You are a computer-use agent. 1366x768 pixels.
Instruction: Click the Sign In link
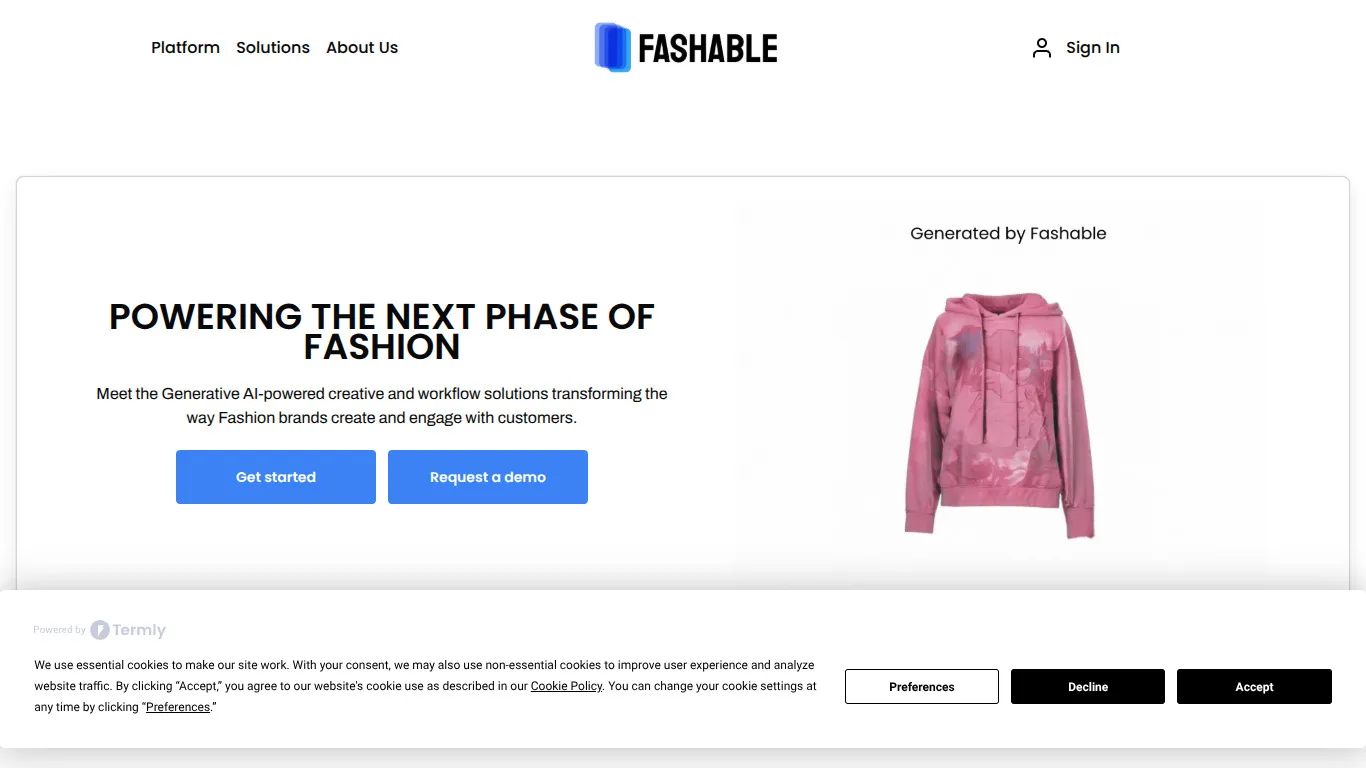tap(1093, 47)
